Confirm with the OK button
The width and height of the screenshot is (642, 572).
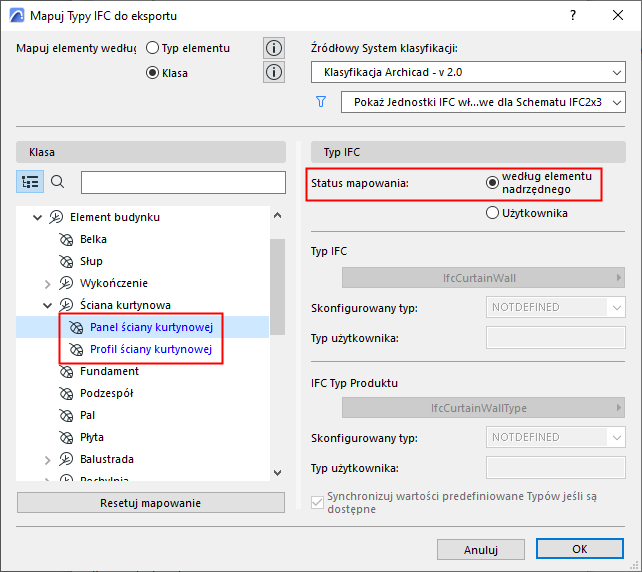click(580, 549)
